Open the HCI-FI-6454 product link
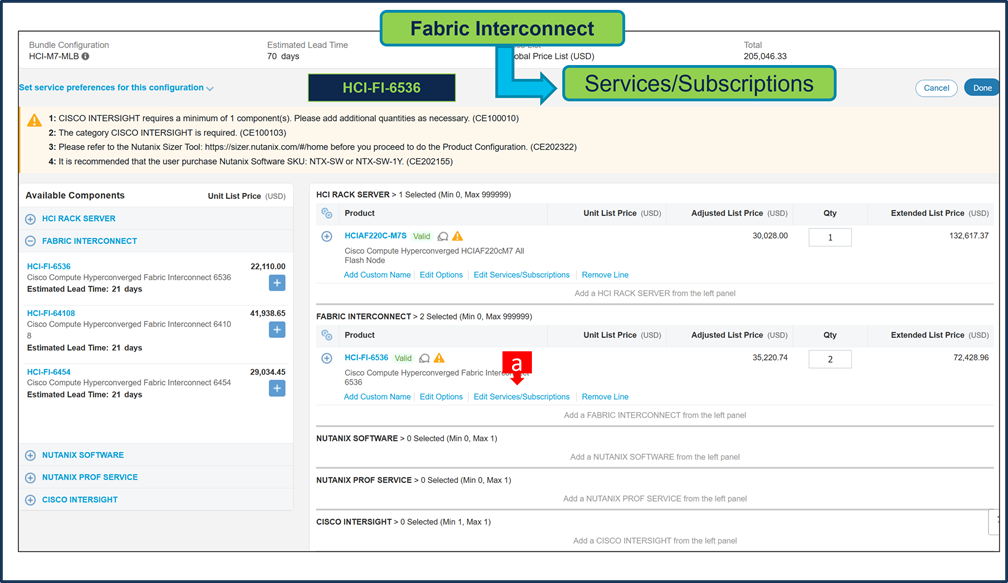 tap(49, 372)
